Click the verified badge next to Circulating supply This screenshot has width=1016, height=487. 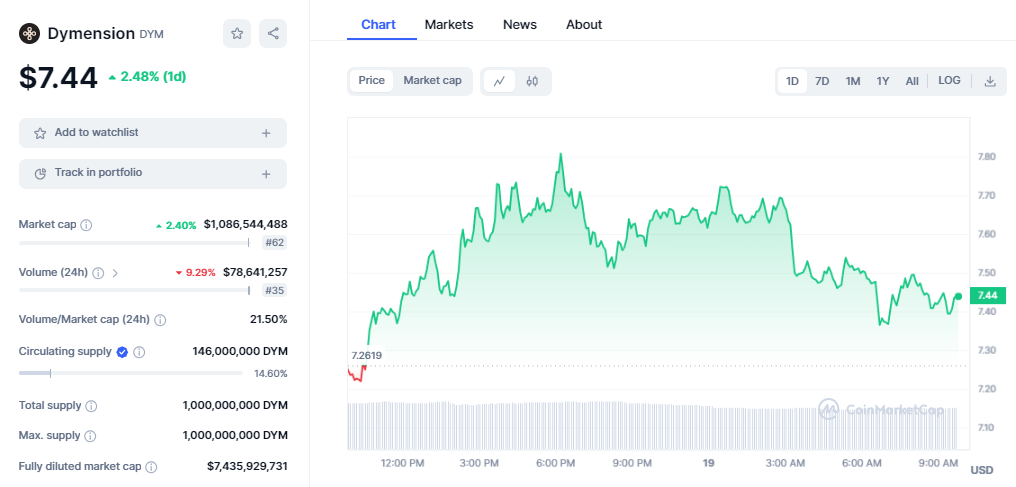click(122, 352)
